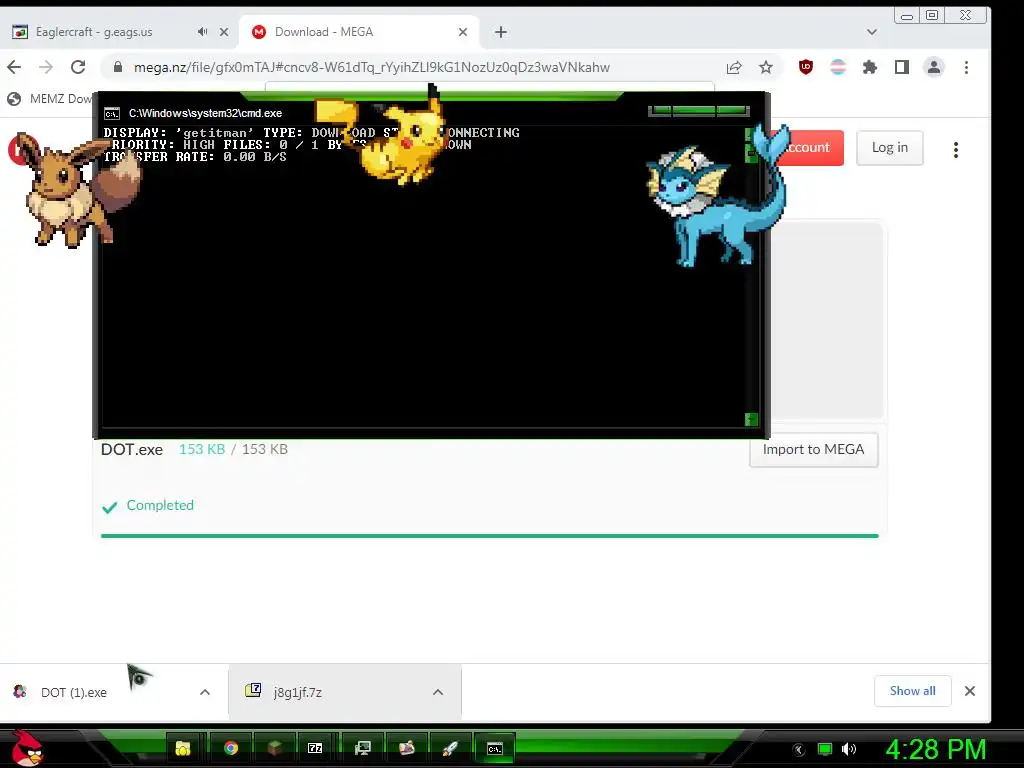Open the Minecraft block taskbar icon
Screen dimensions: 1024x768
click(274, 748)
